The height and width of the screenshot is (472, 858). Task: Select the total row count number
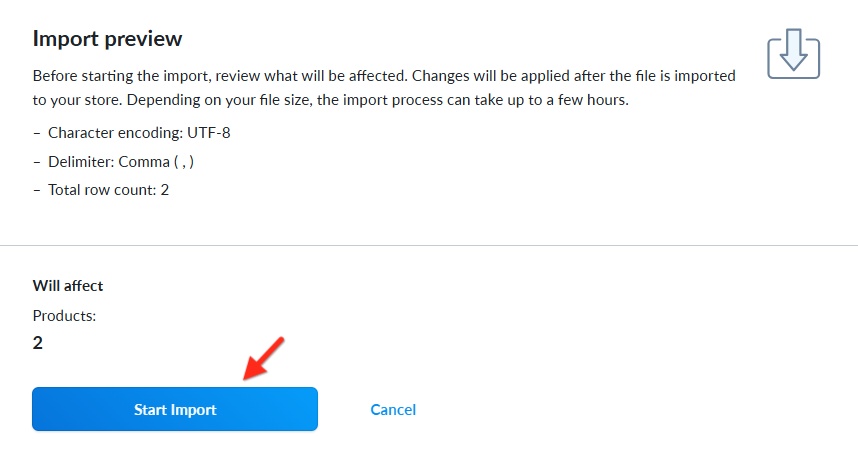tap(165, 190)
